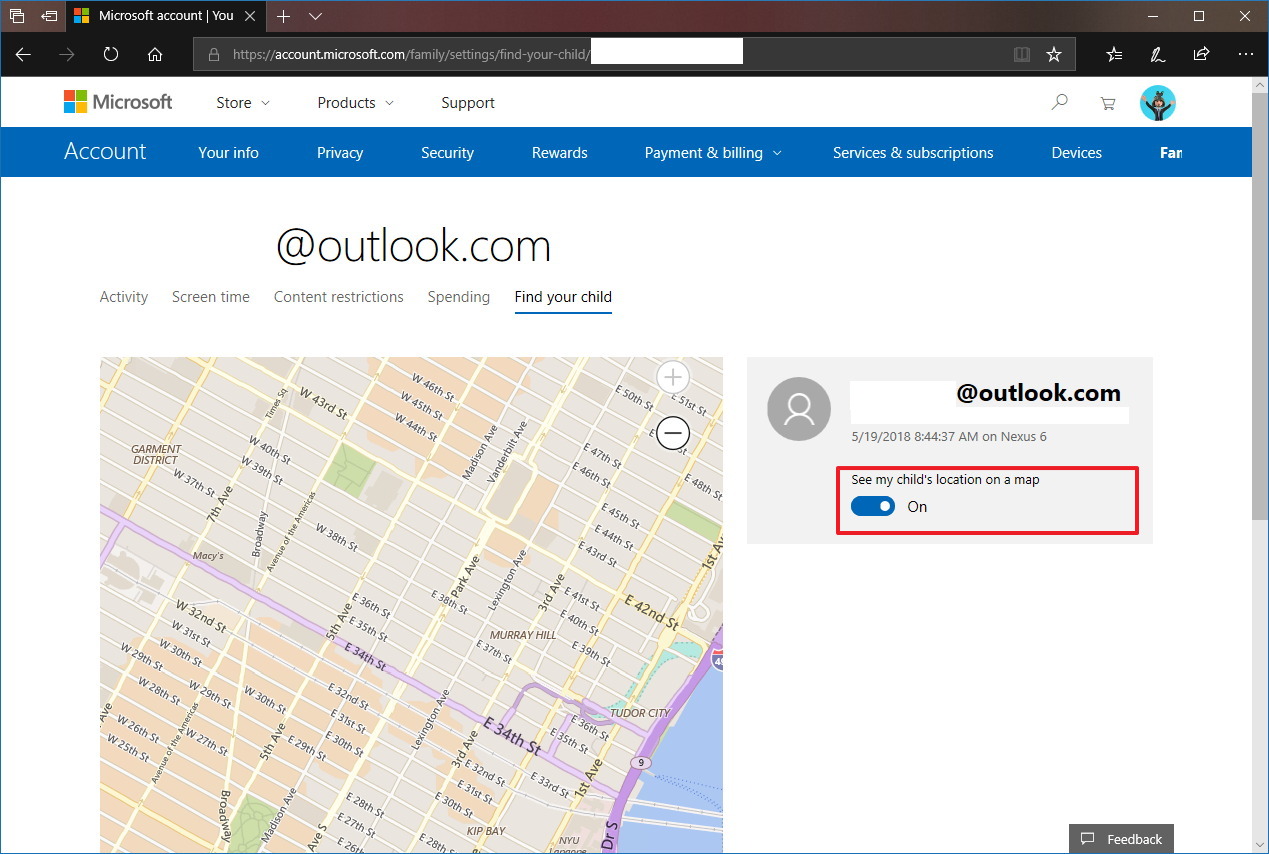
Task: Go to the Support page
Action: [x=467, y=102]
